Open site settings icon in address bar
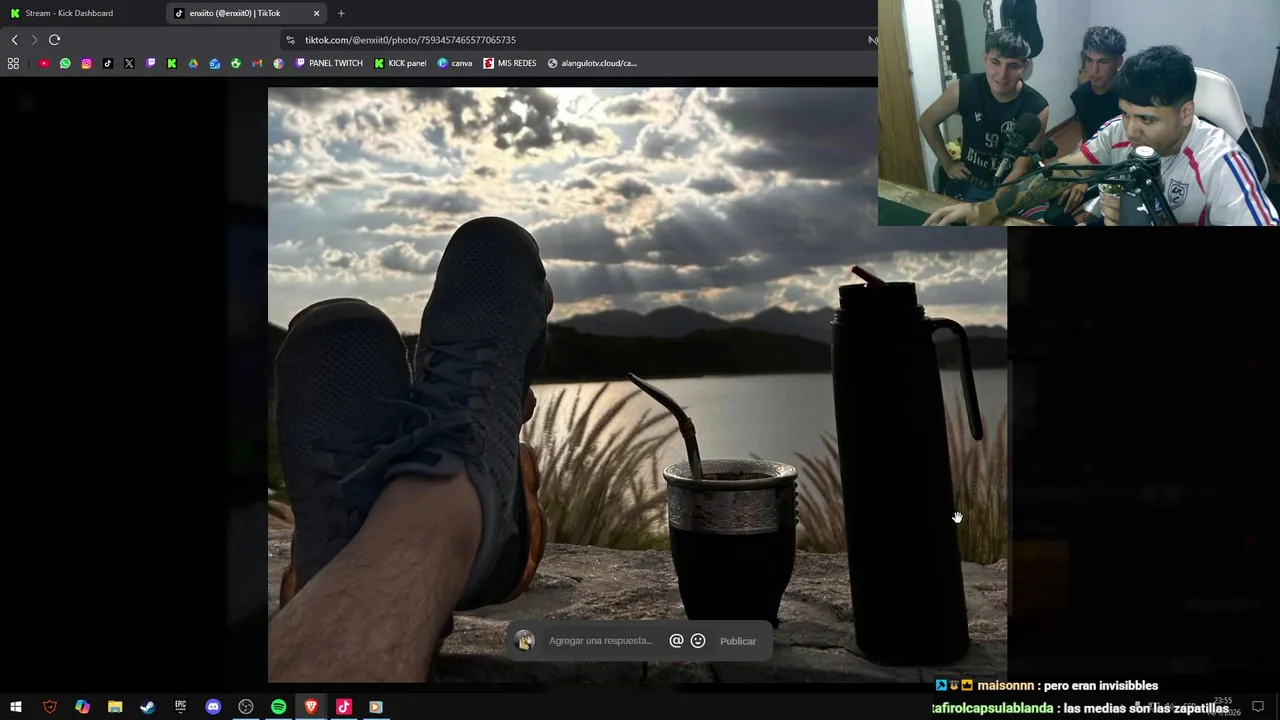The width and height of the screenshot is (1280, 720). 291,40
